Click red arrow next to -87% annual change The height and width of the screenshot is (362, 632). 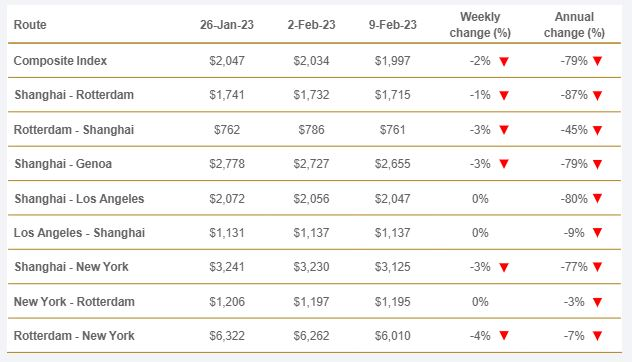click(x=597, y=96)
